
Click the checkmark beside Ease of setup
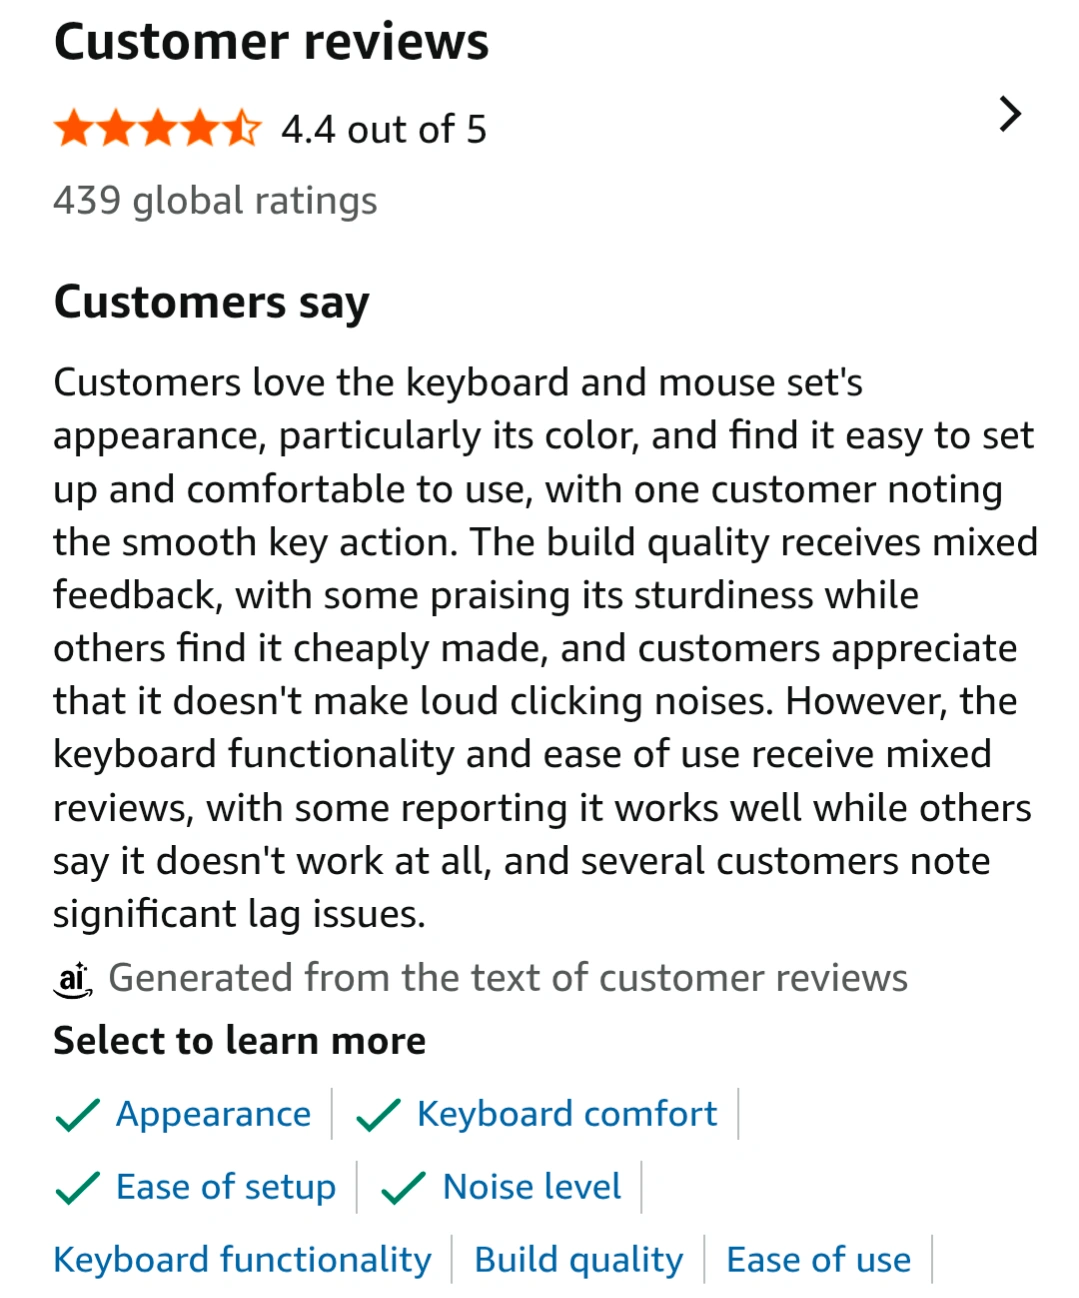(77, 1187)
